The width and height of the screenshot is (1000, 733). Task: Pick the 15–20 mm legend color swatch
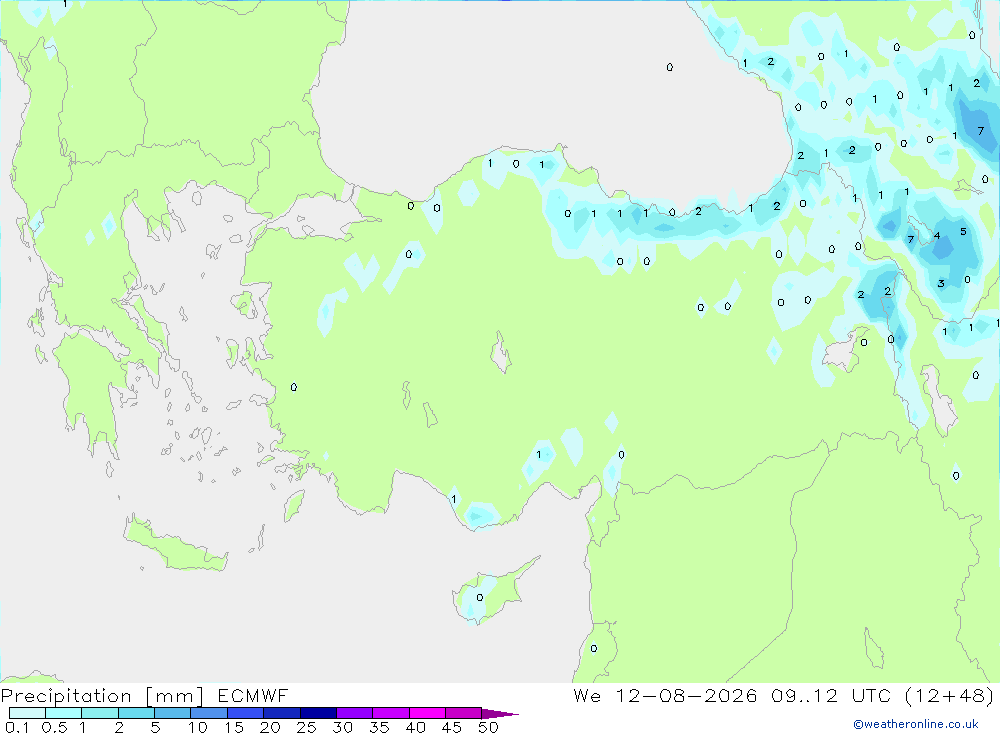pyautogui.click(x=246, y=713)
